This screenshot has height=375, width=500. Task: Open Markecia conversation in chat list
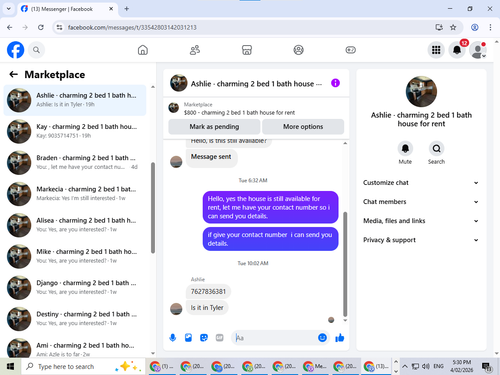click(75, 194)
